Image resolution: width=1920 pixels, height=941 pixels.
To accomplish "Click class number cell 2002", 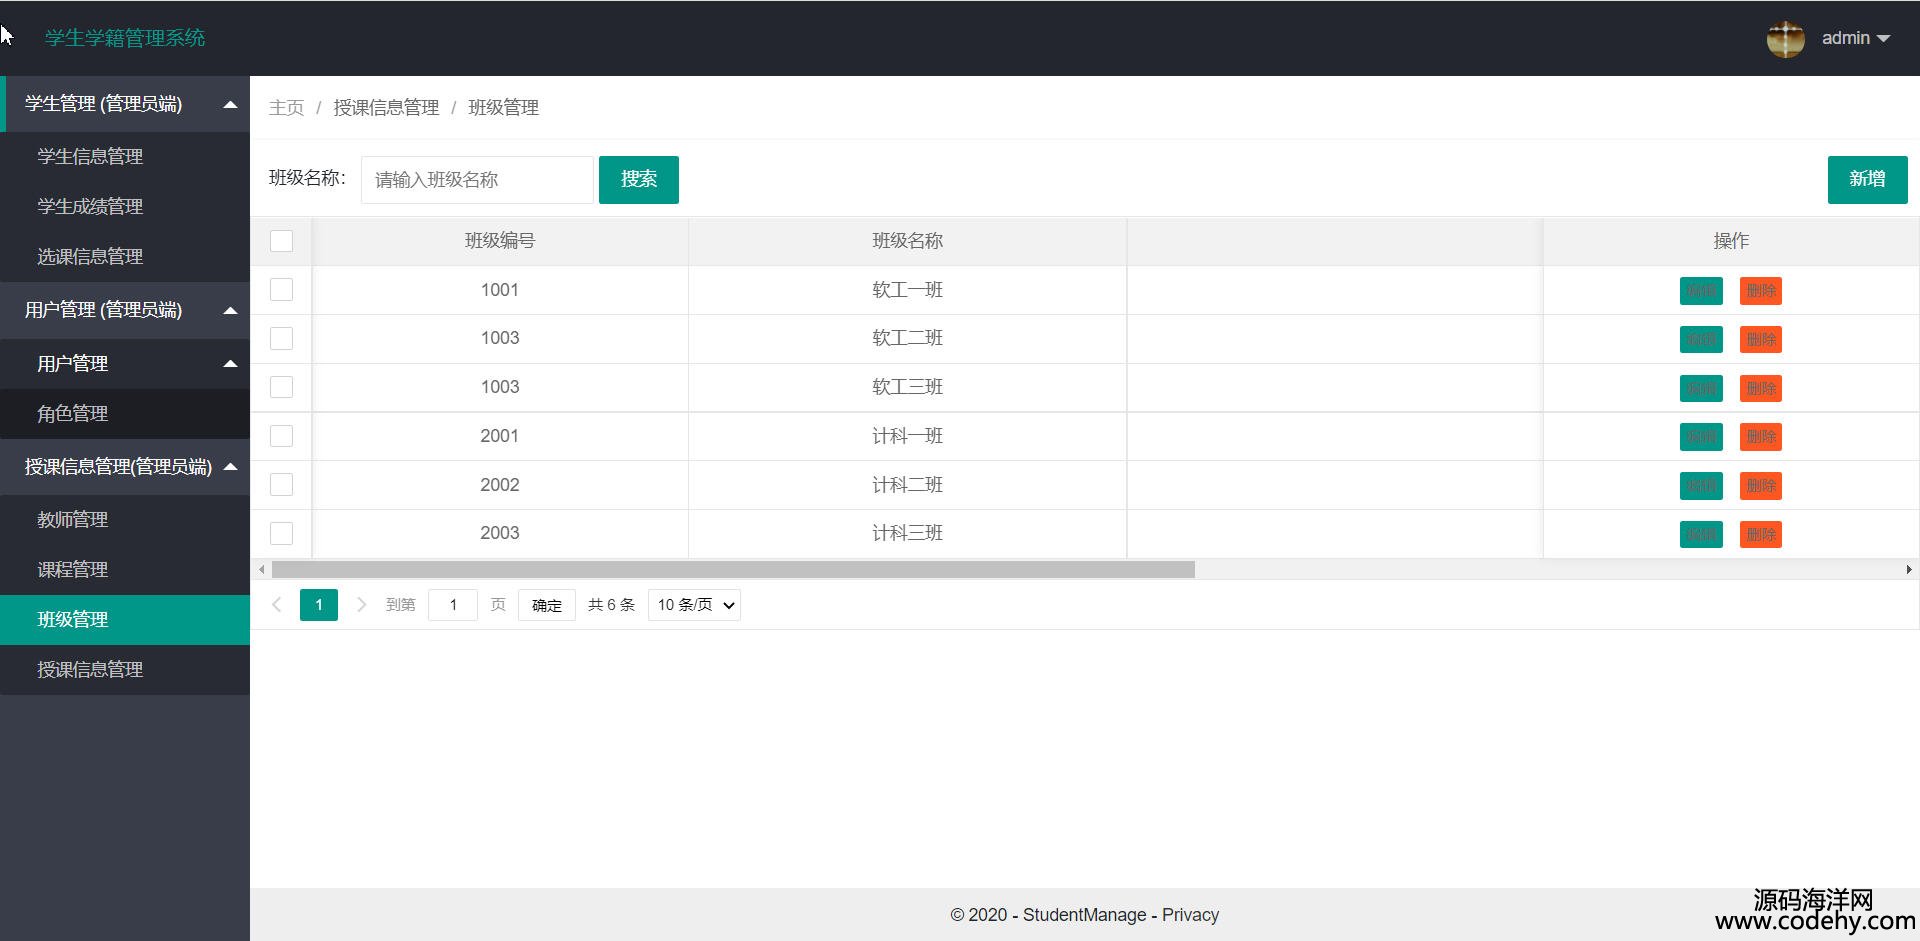I will pos(500,485).
